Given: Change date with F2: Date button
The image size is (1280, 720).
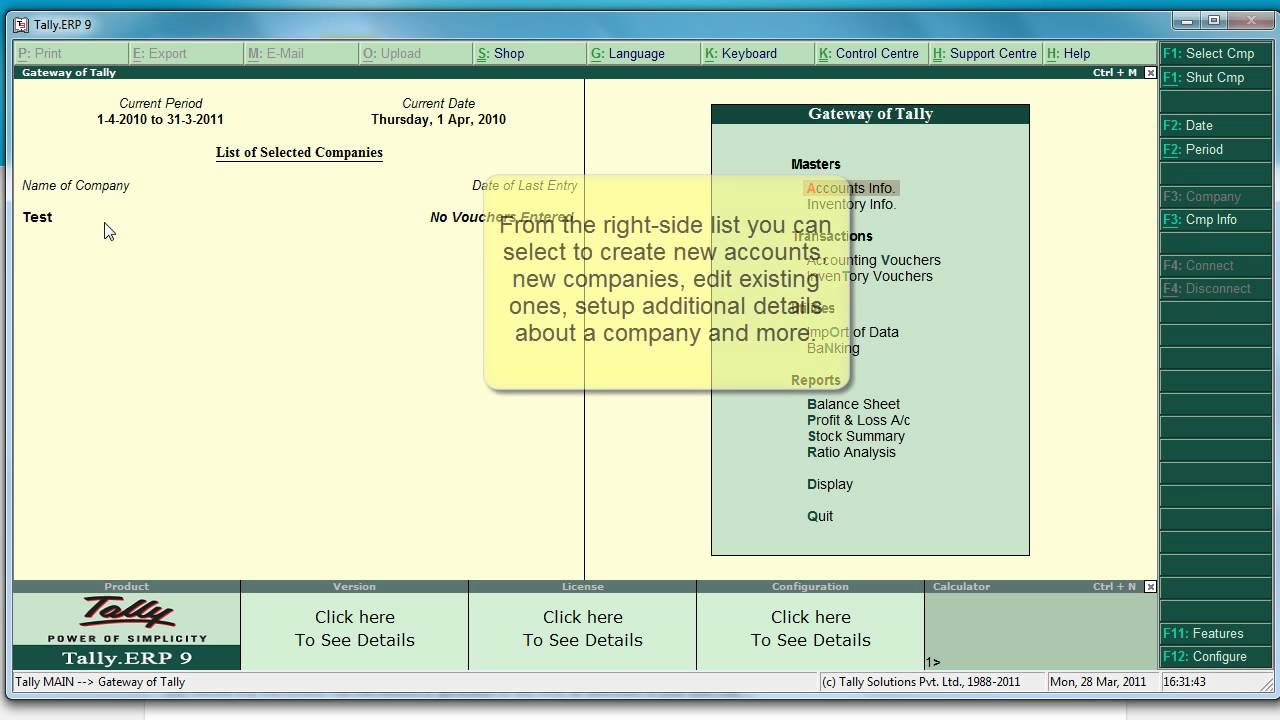Looking at the screenshot, I should click(x=1216, y=126).
